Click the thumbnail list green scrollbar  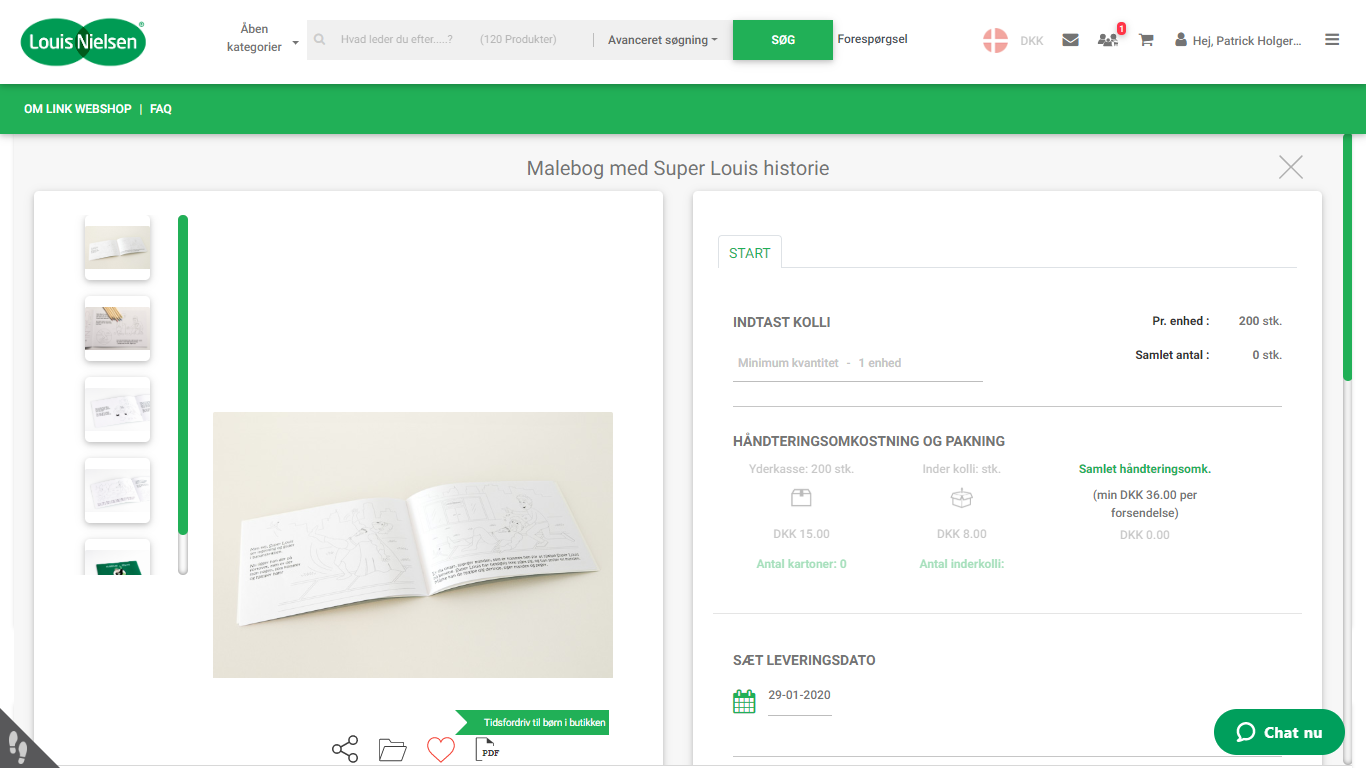click(183, 375)
